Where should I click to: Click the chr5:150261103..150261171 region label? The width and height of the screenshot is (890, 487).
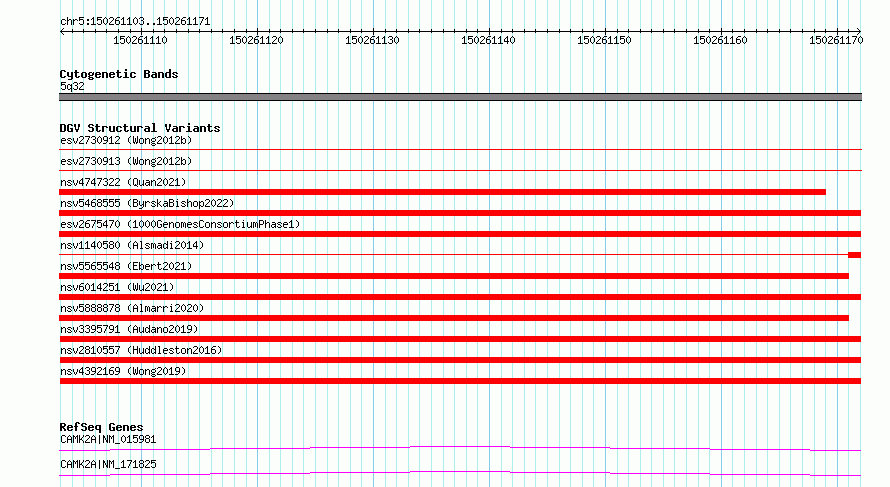tap(135, 22)
